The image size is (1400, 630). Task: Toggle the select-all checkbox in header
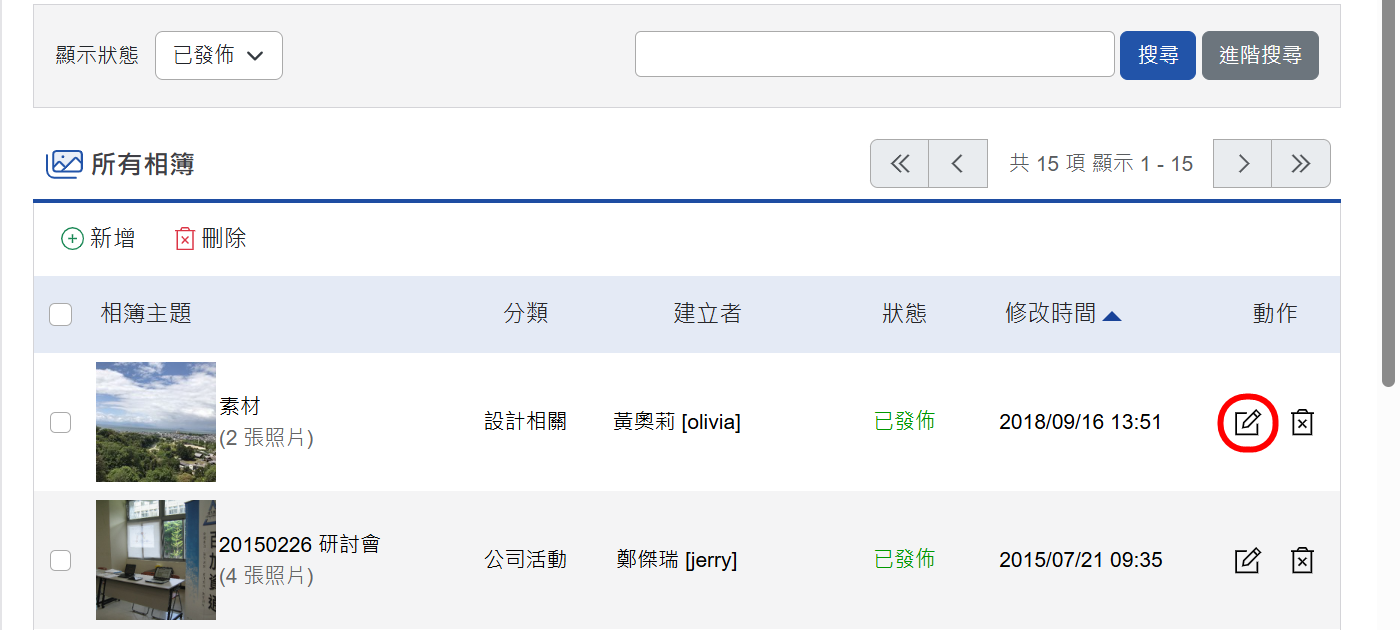(61, 315)
